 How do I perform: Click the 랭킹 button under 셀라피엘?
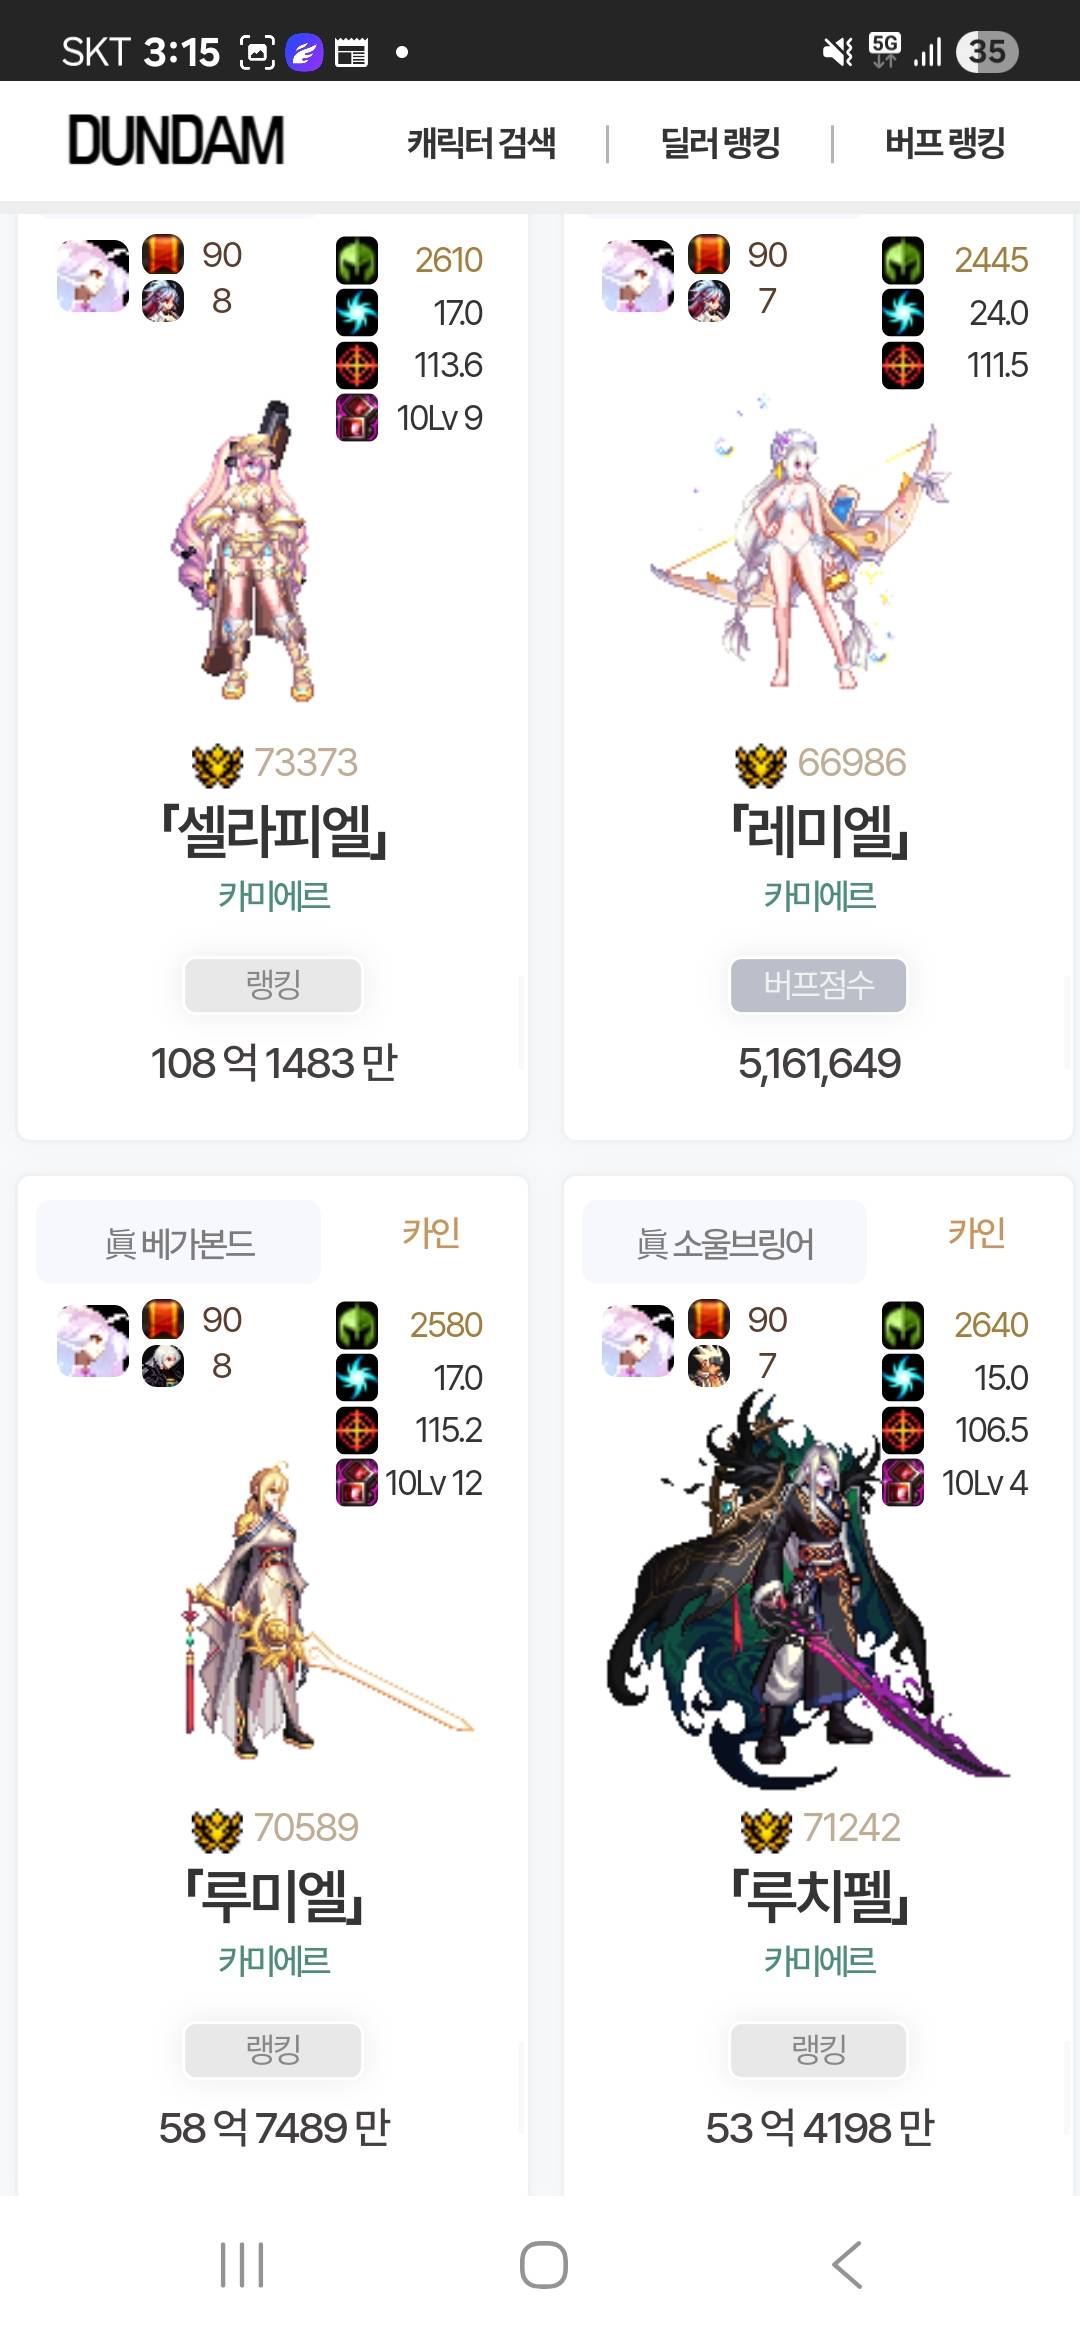tap(273, 985)
